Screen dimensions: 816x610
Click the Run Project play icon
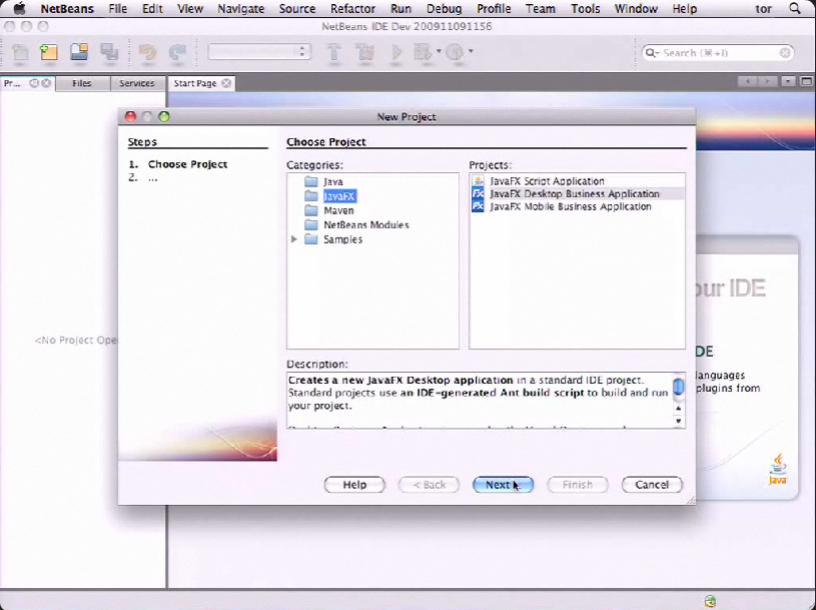pos(397,53)
